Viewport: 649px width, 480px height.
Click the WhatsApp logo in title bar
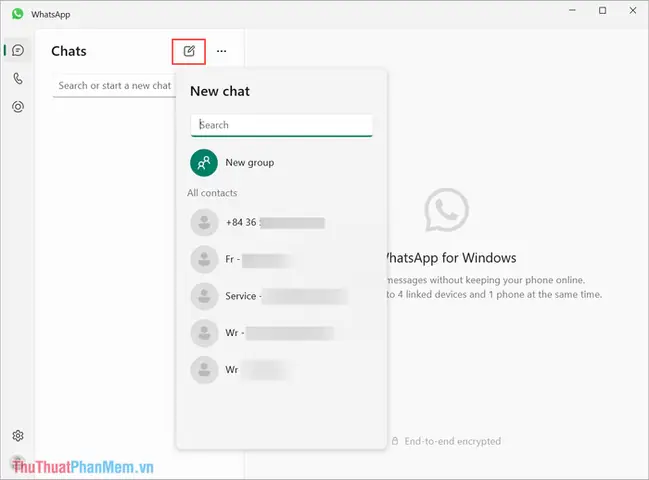[x=17, y=14]
